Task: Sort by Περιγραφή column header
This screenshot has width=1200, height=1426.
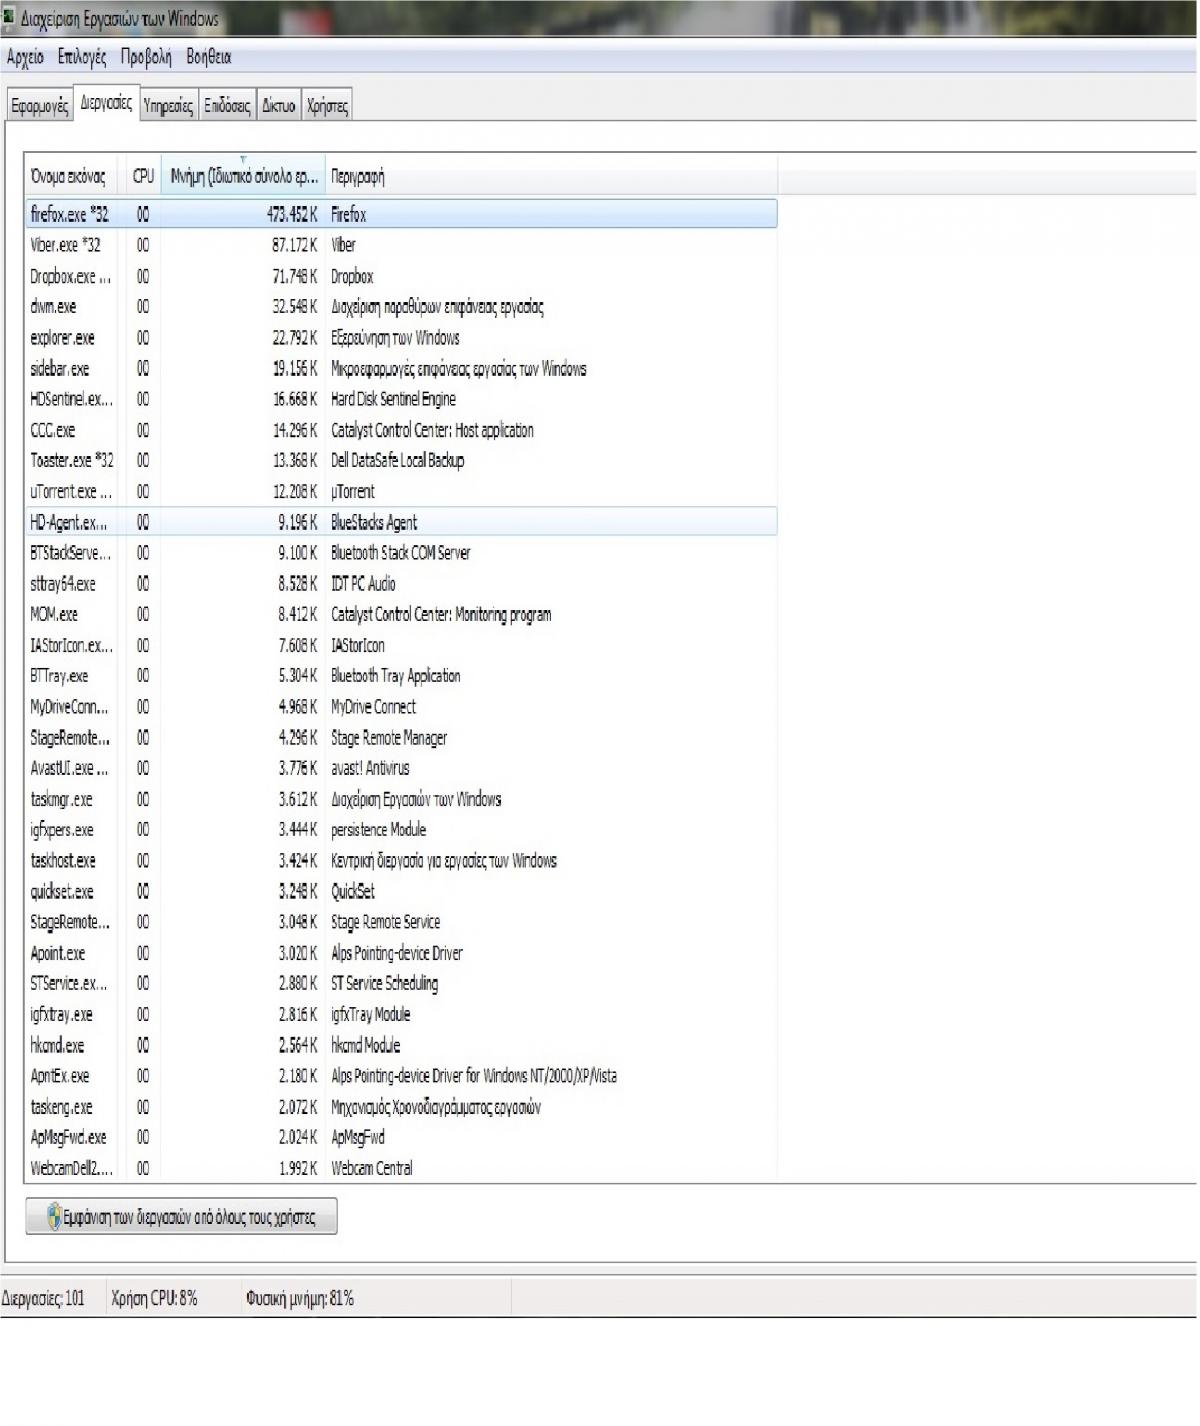Action: tap(551, 176)
